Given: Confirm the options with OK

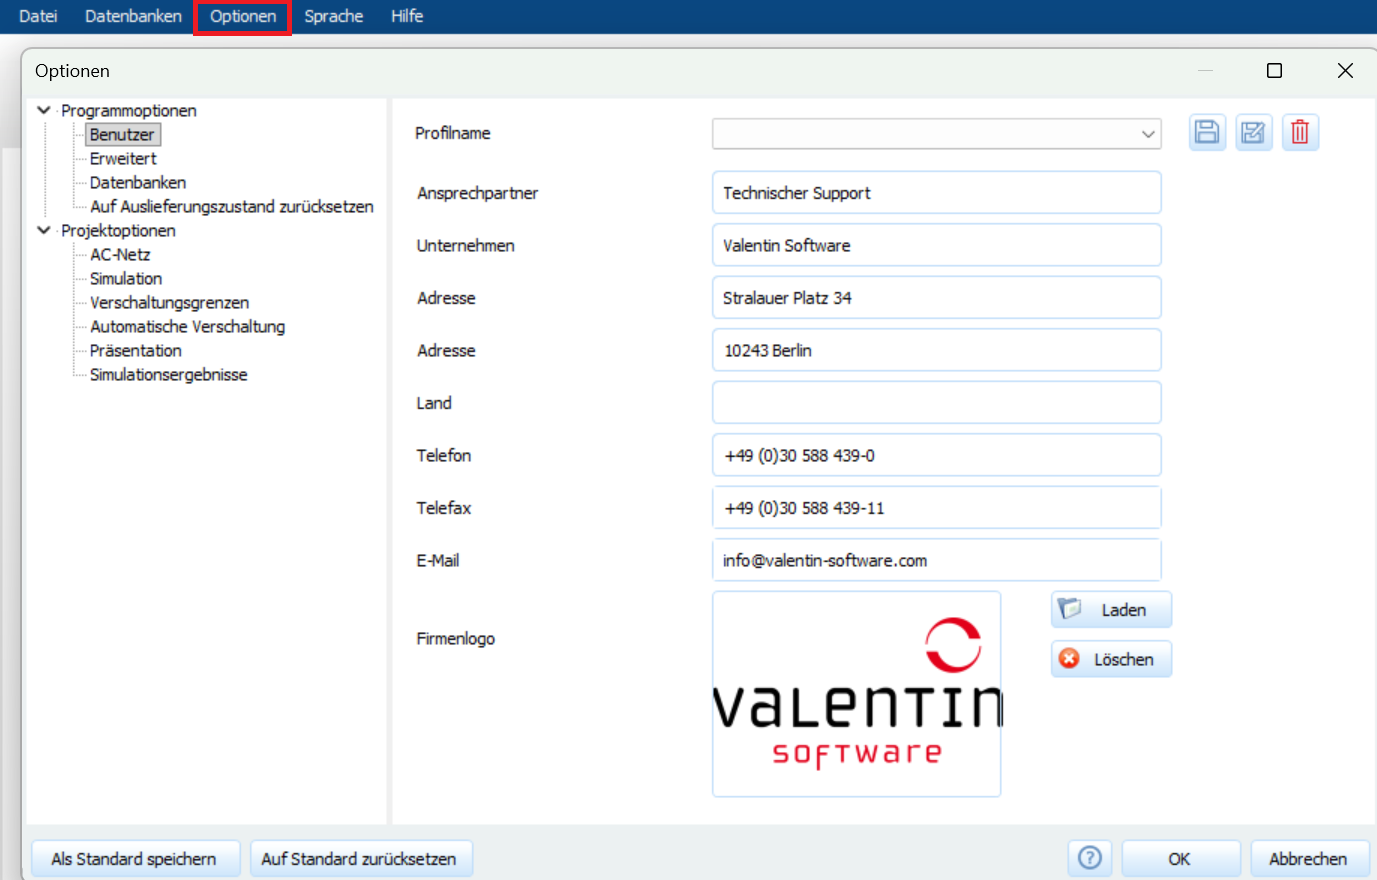Looking at the screenshot, I should click(x=1179, y=859).
